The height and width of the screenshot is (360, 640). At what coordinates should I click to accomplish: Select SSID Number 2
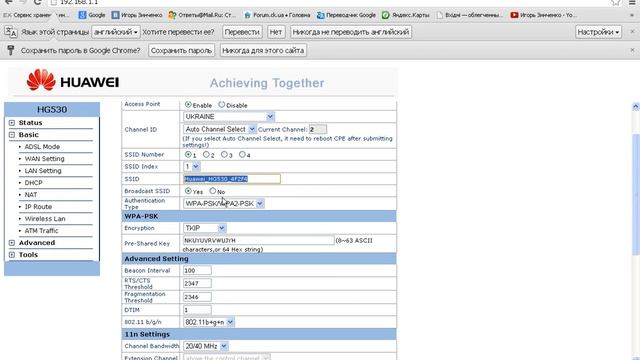(206, 155)
